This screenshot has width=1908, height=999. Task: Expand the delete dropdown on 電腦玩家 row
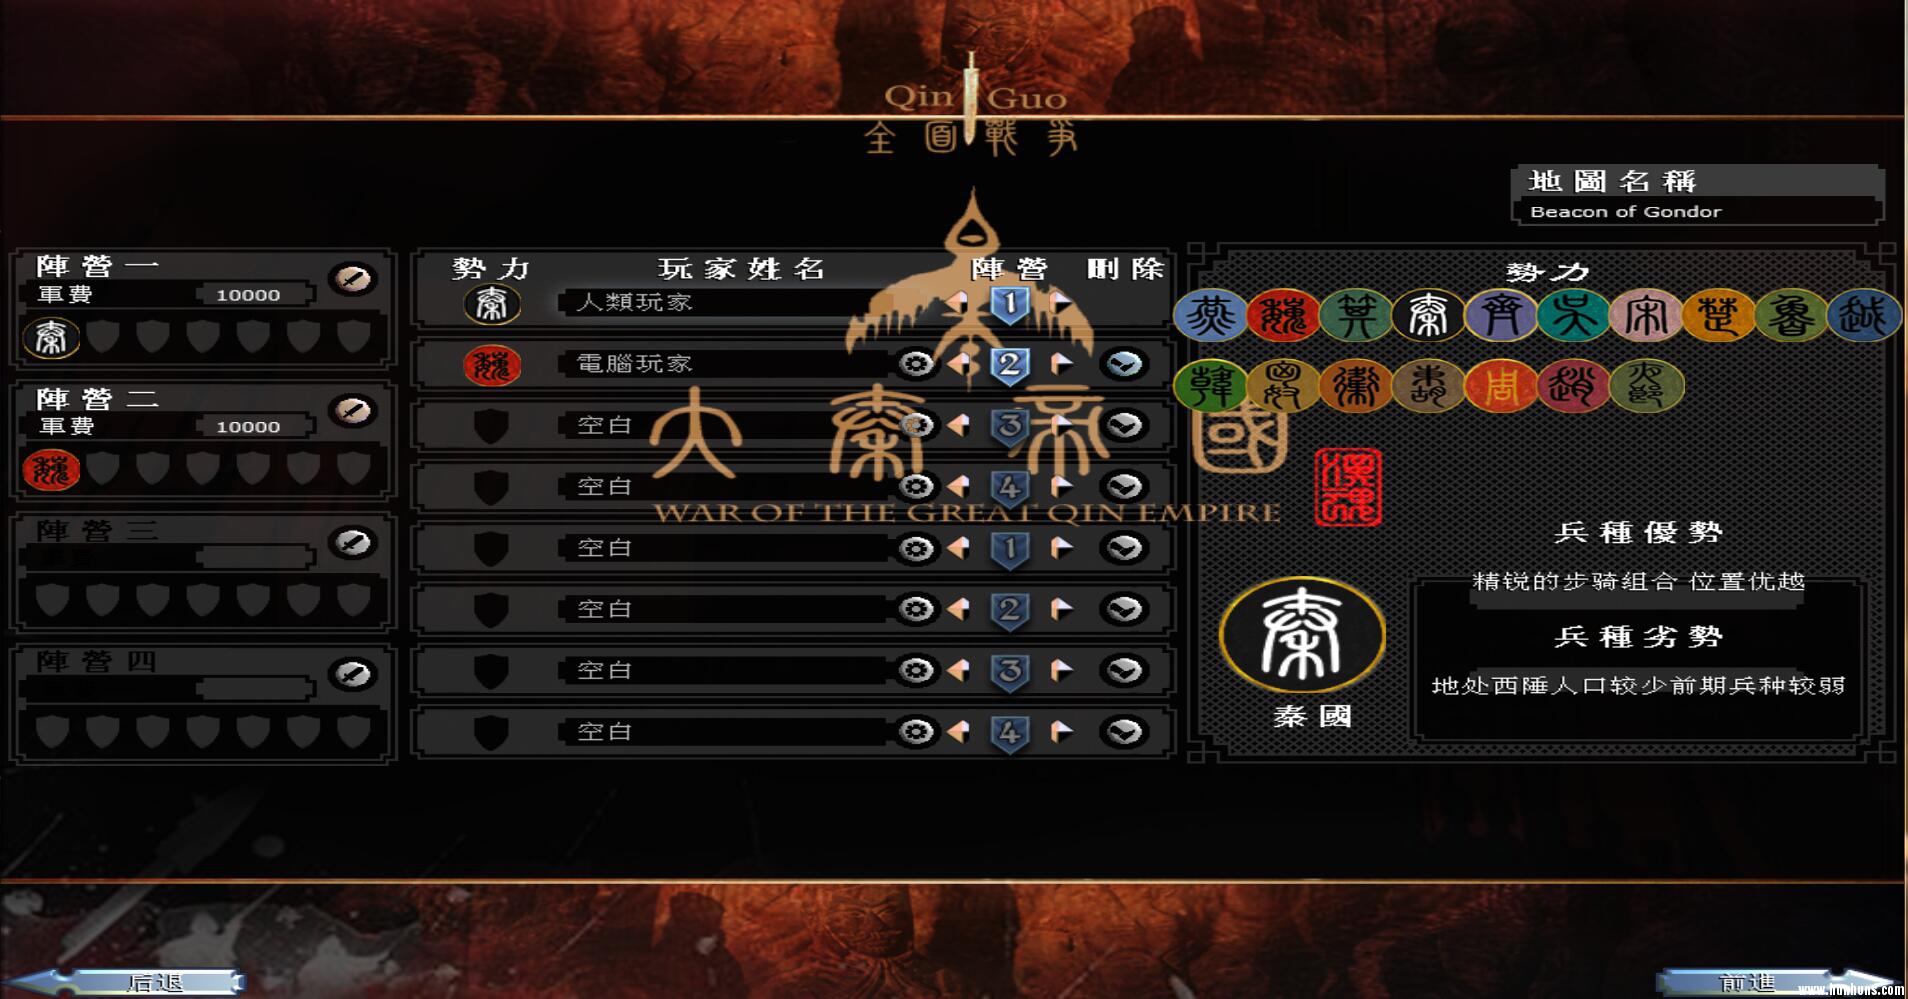click(1124, 364)
